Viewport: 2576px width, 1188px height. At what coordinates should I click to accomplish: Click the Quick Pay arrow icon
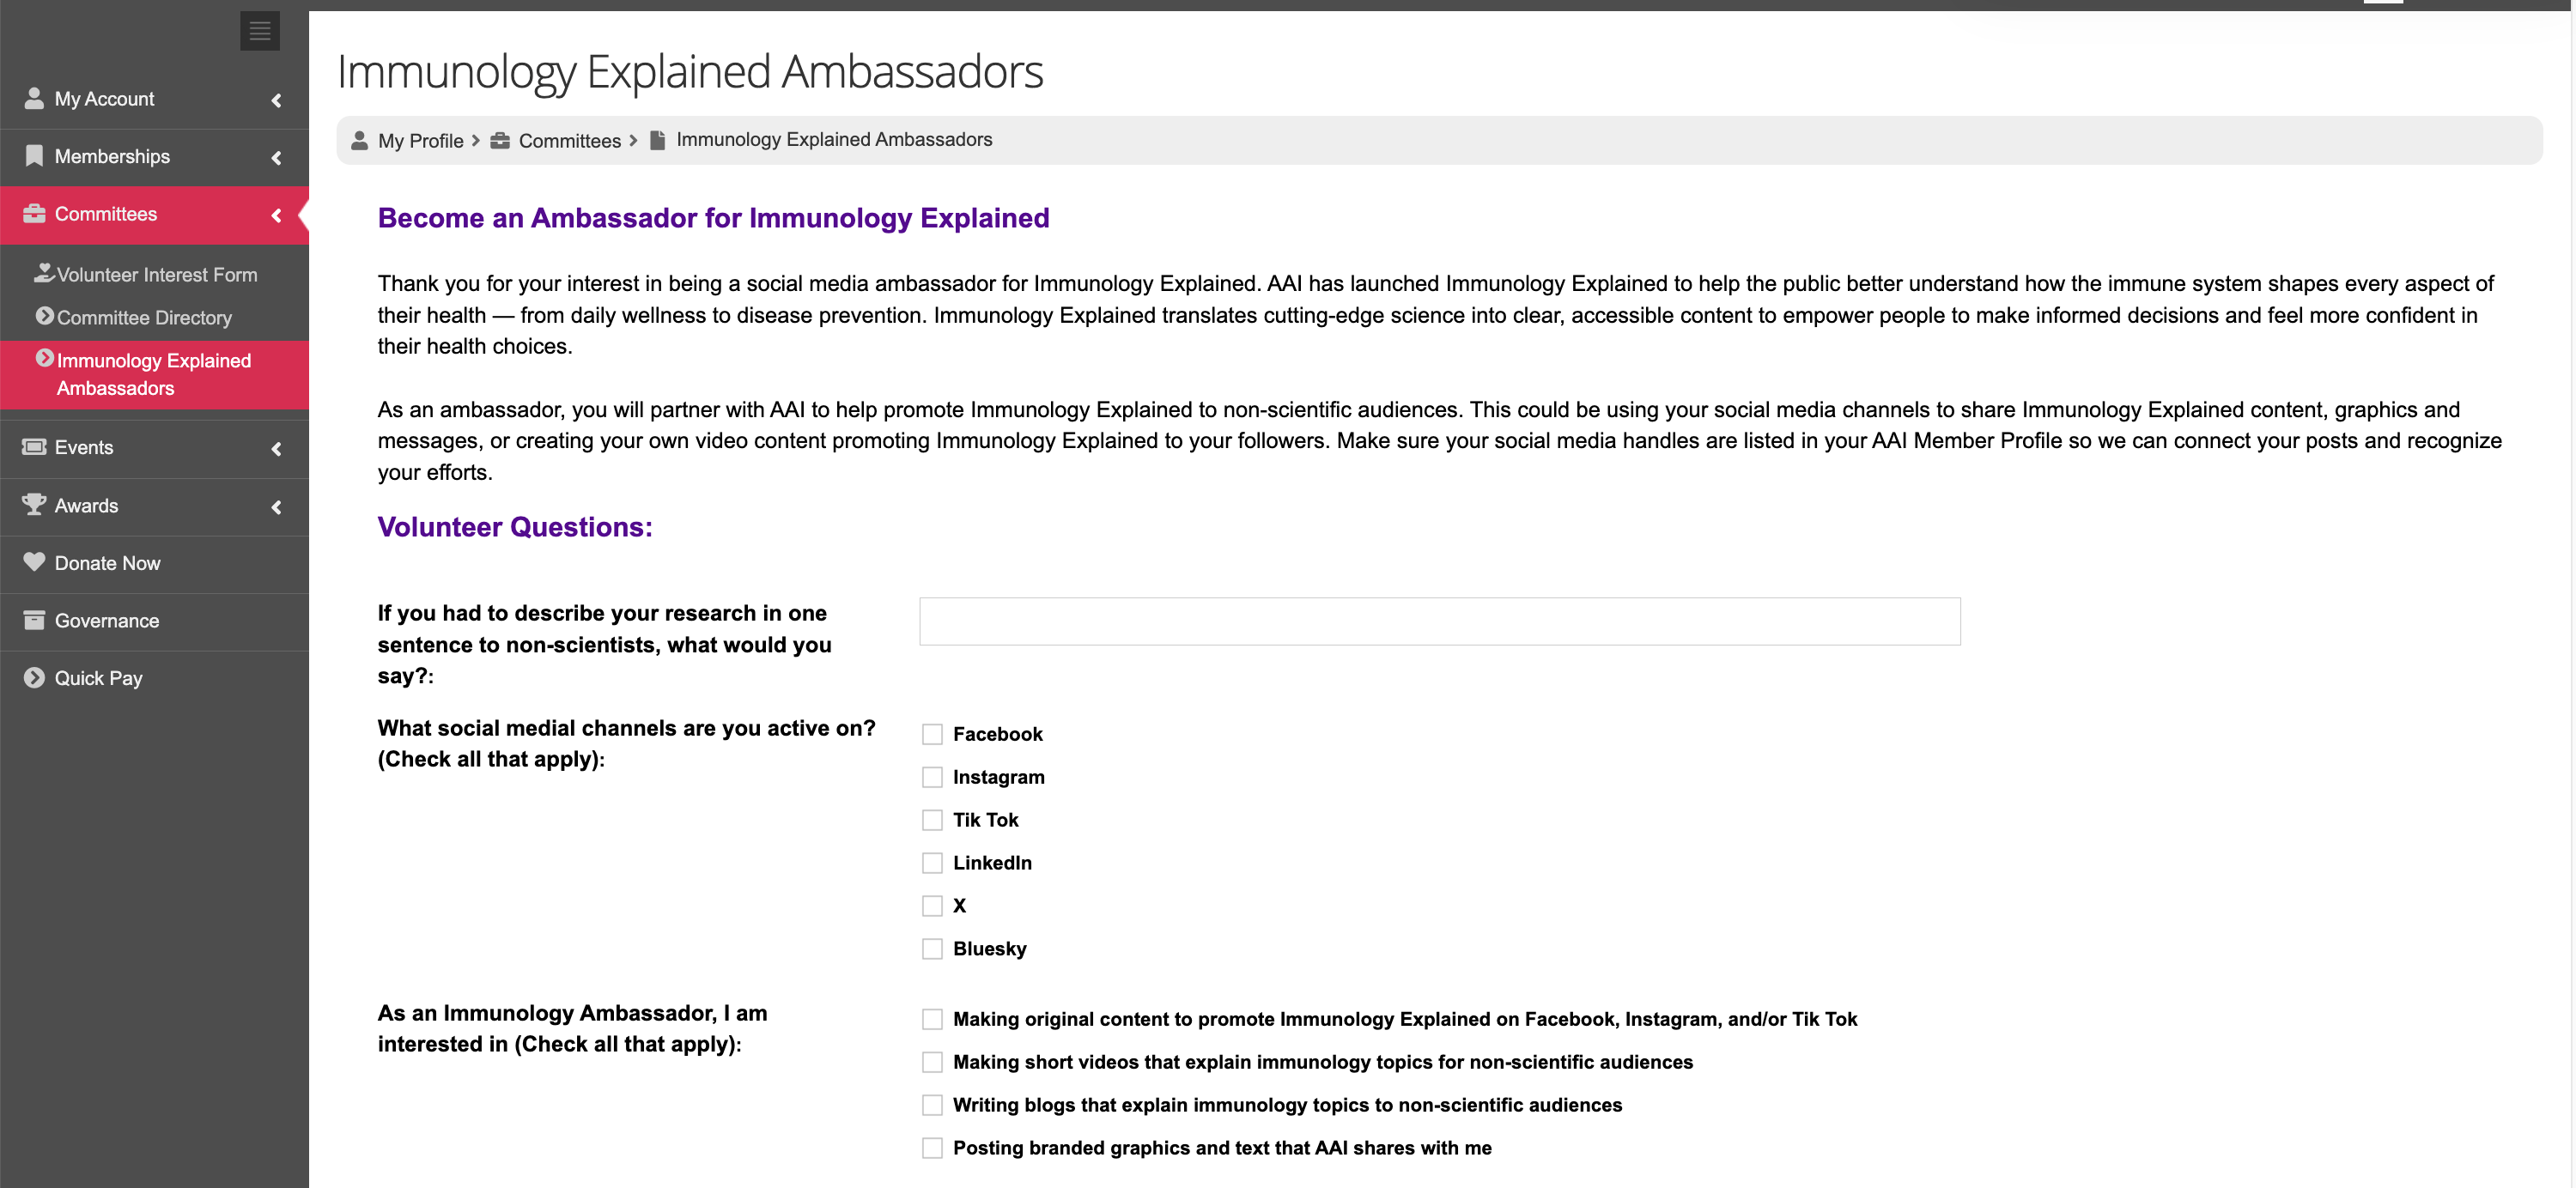coord(34,678)
